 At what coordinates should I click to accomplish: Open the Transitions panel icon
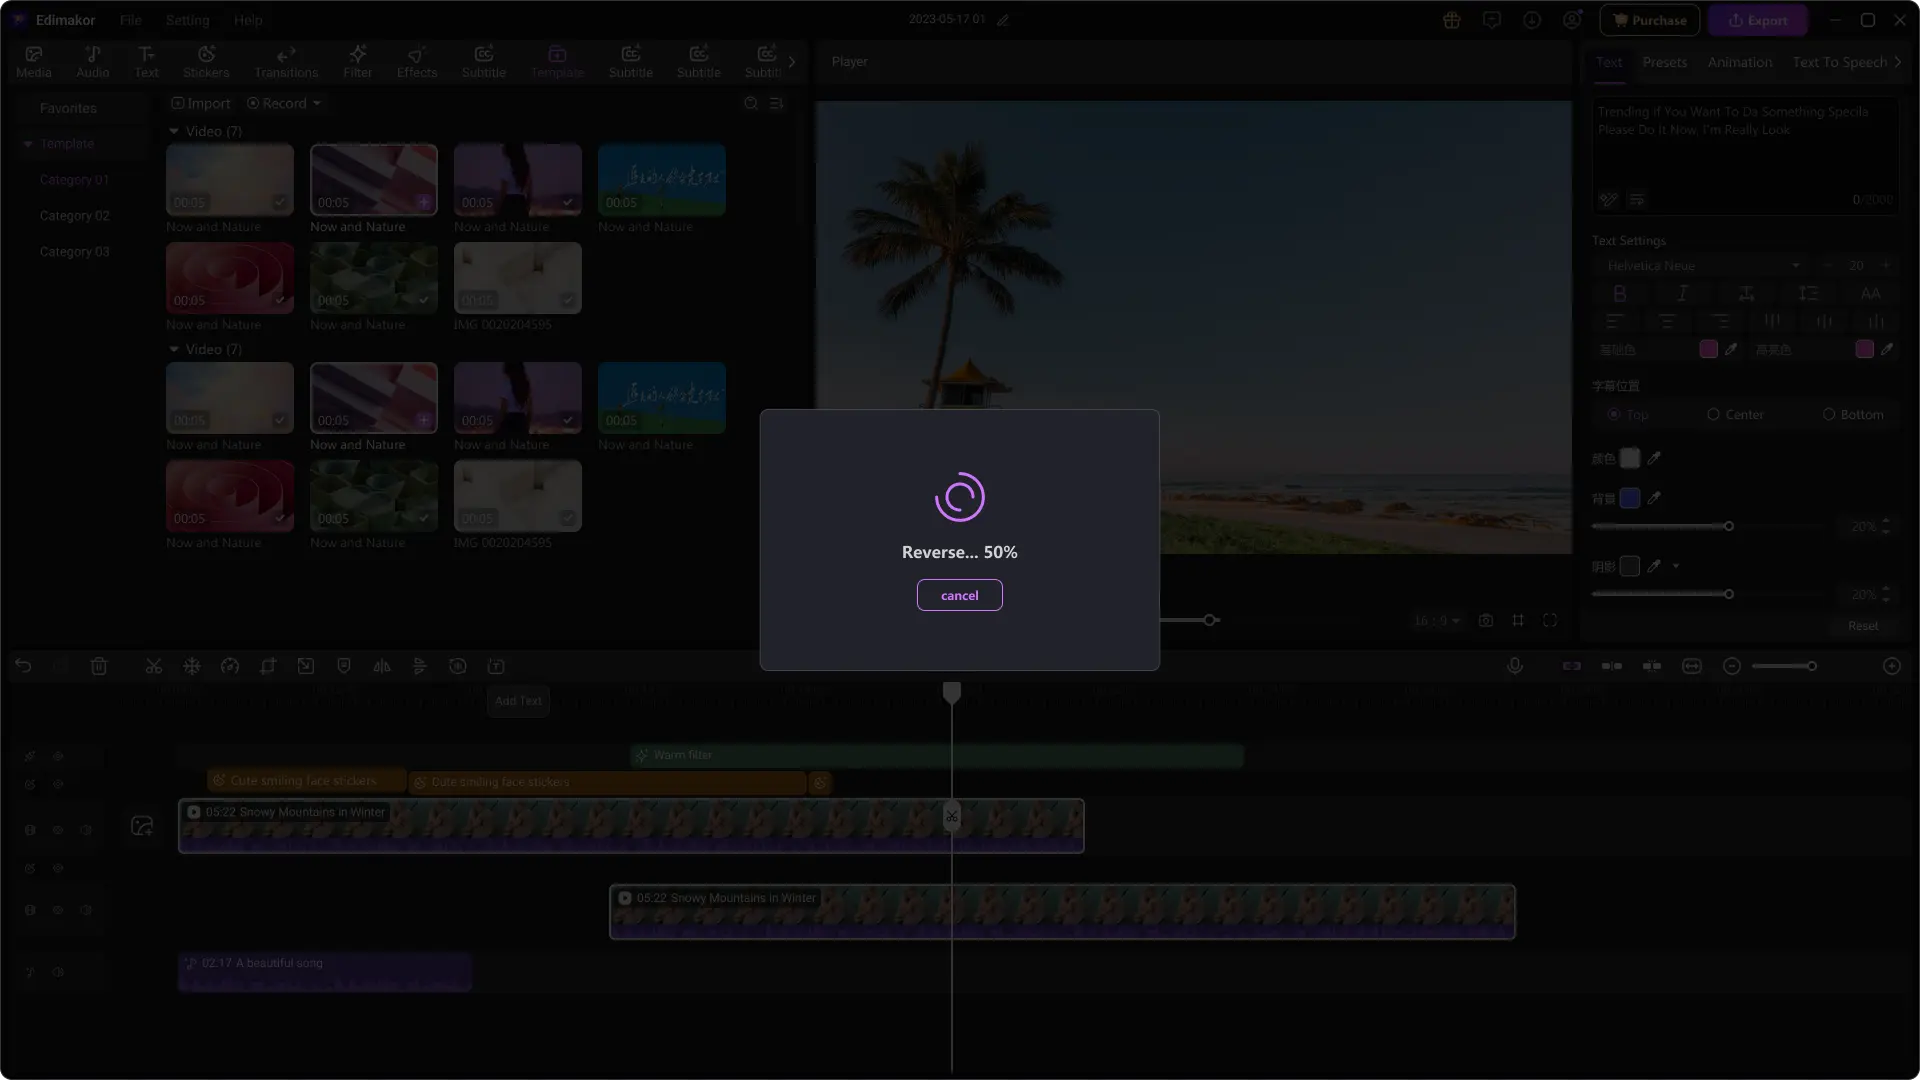[x=285, y=61]
